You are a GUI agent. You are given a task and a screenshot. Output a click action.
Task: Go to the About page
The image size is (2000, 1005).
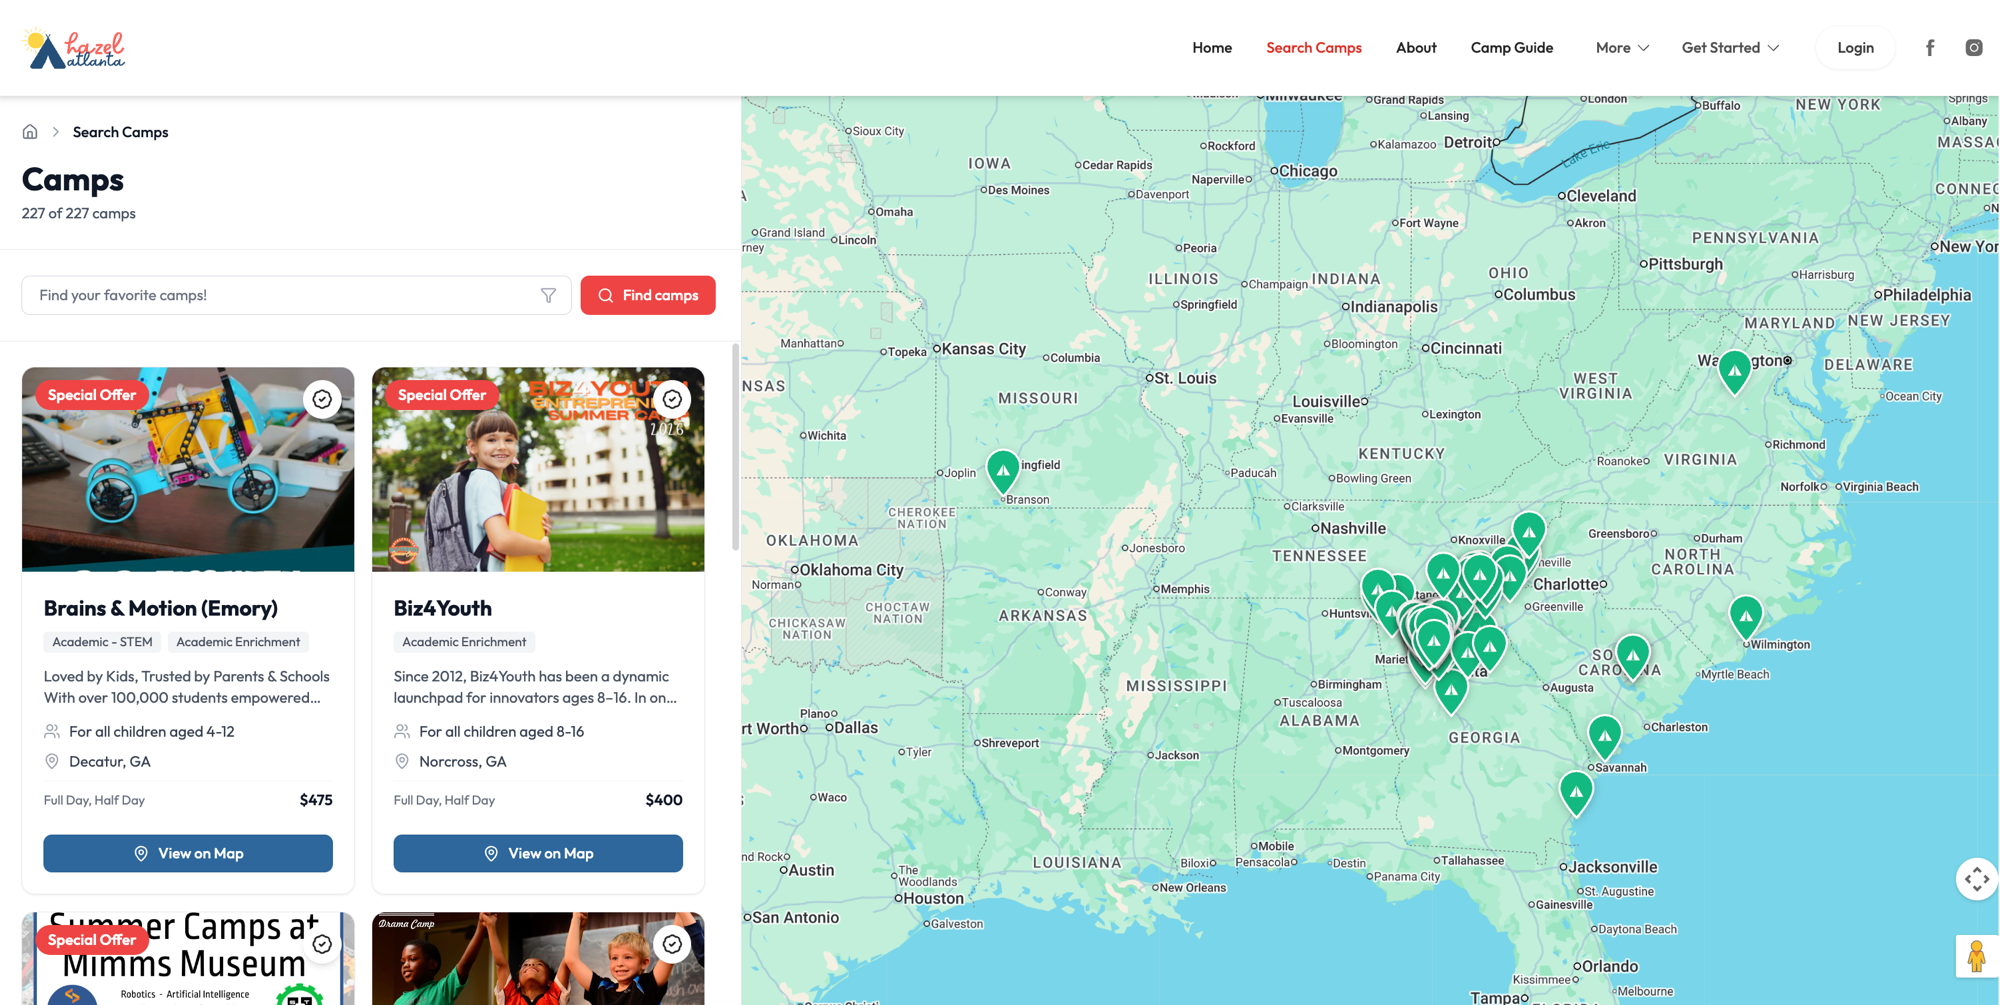(1416, 47)
